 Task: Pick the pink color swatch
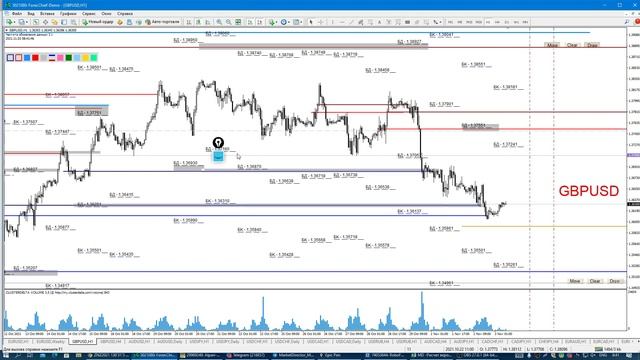(60, 58)
